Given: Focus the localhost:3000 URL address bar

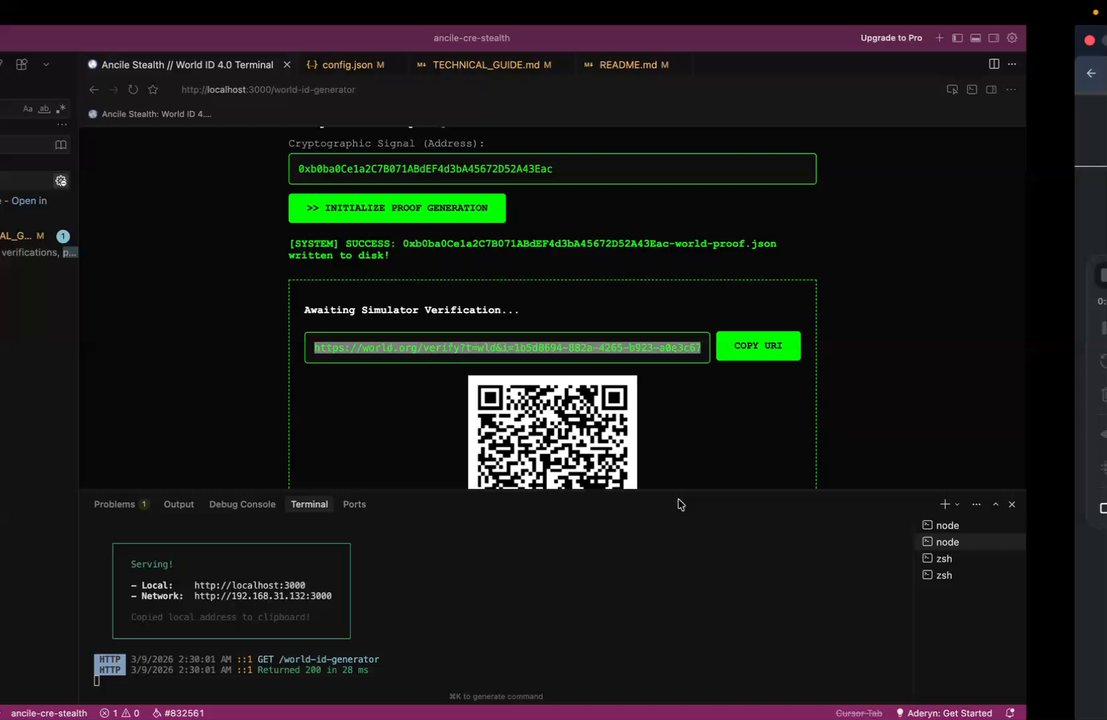Looking at the screenshot, I should click(x=268, y=90).
